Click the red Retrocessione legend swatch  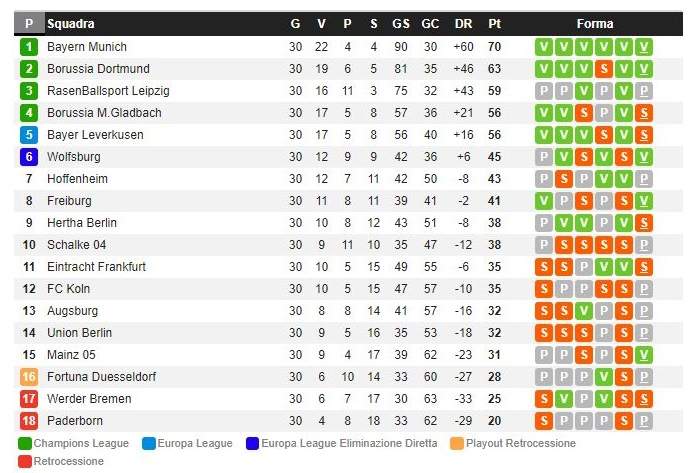click(x=24, y=461)
